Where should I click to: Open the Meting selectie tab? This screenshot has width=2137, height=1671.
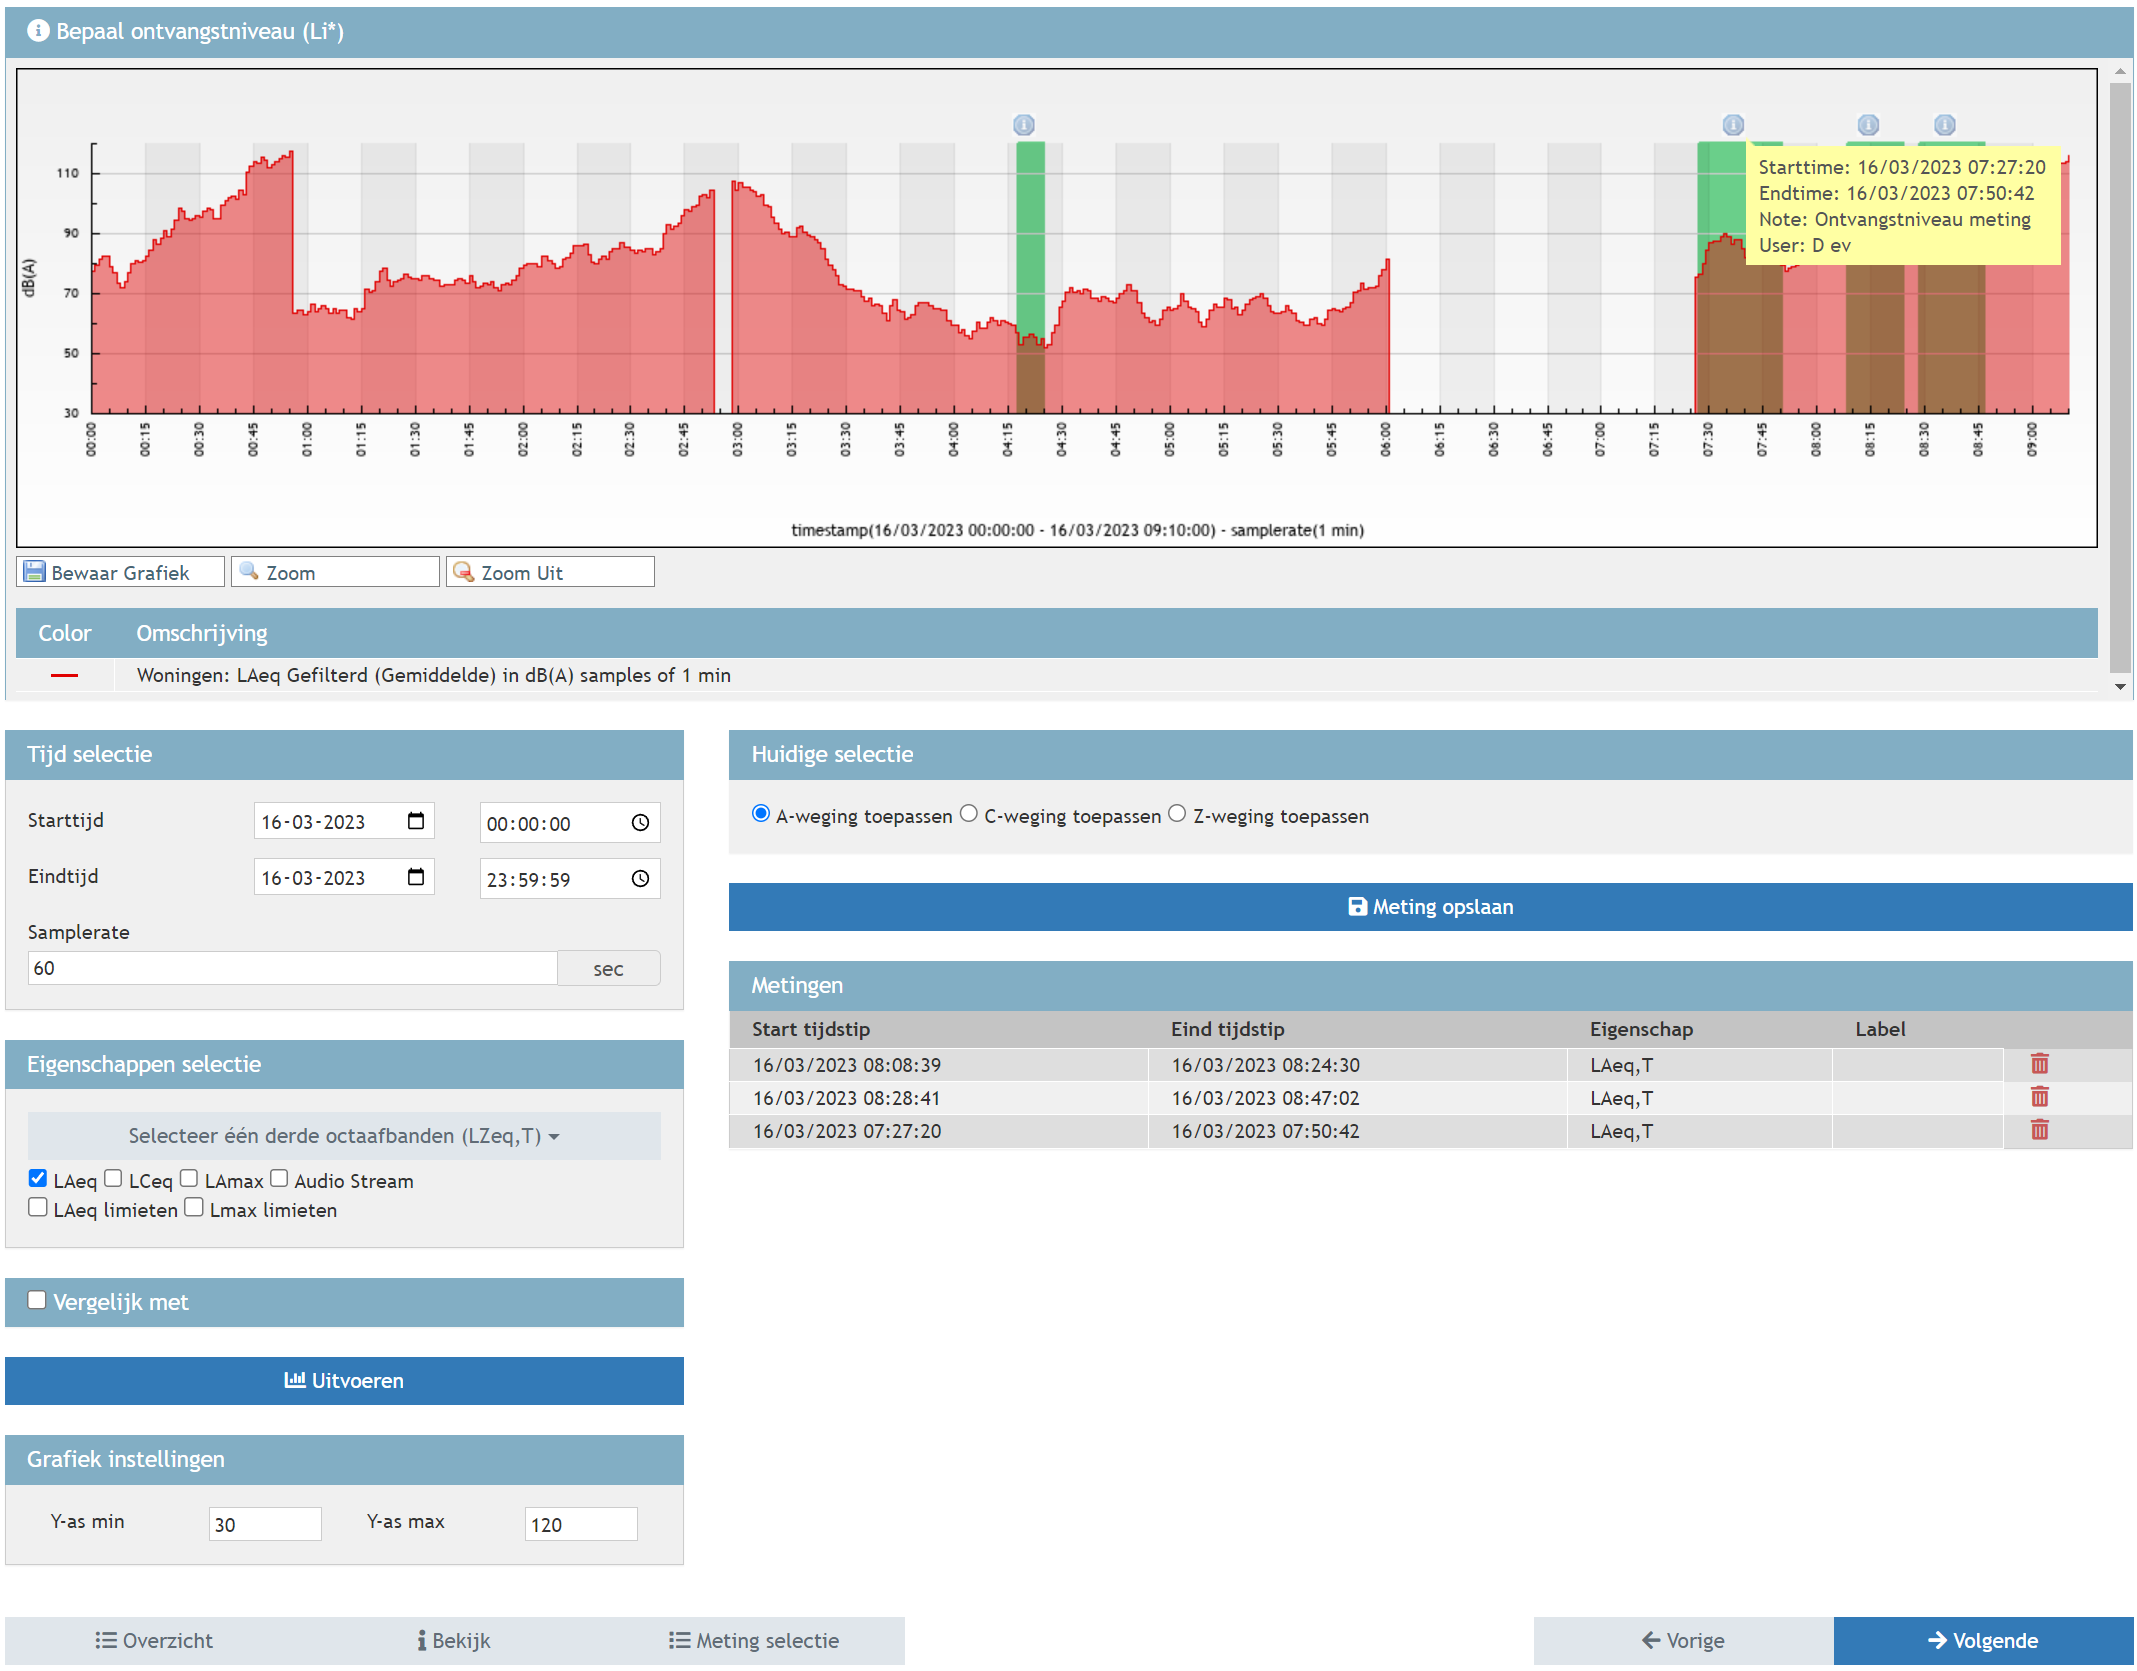[754, 1640]
